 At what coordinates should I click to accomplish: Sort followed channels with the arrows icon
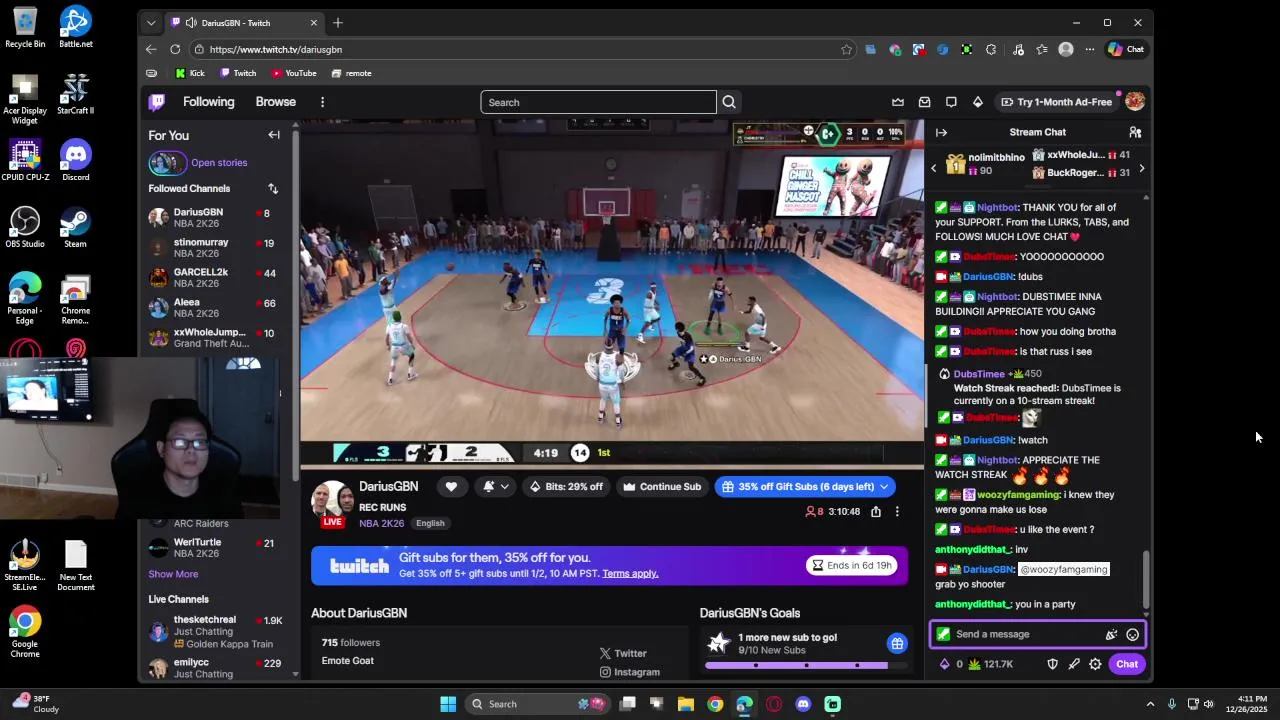pyautogui.click(x=272, y=188)
